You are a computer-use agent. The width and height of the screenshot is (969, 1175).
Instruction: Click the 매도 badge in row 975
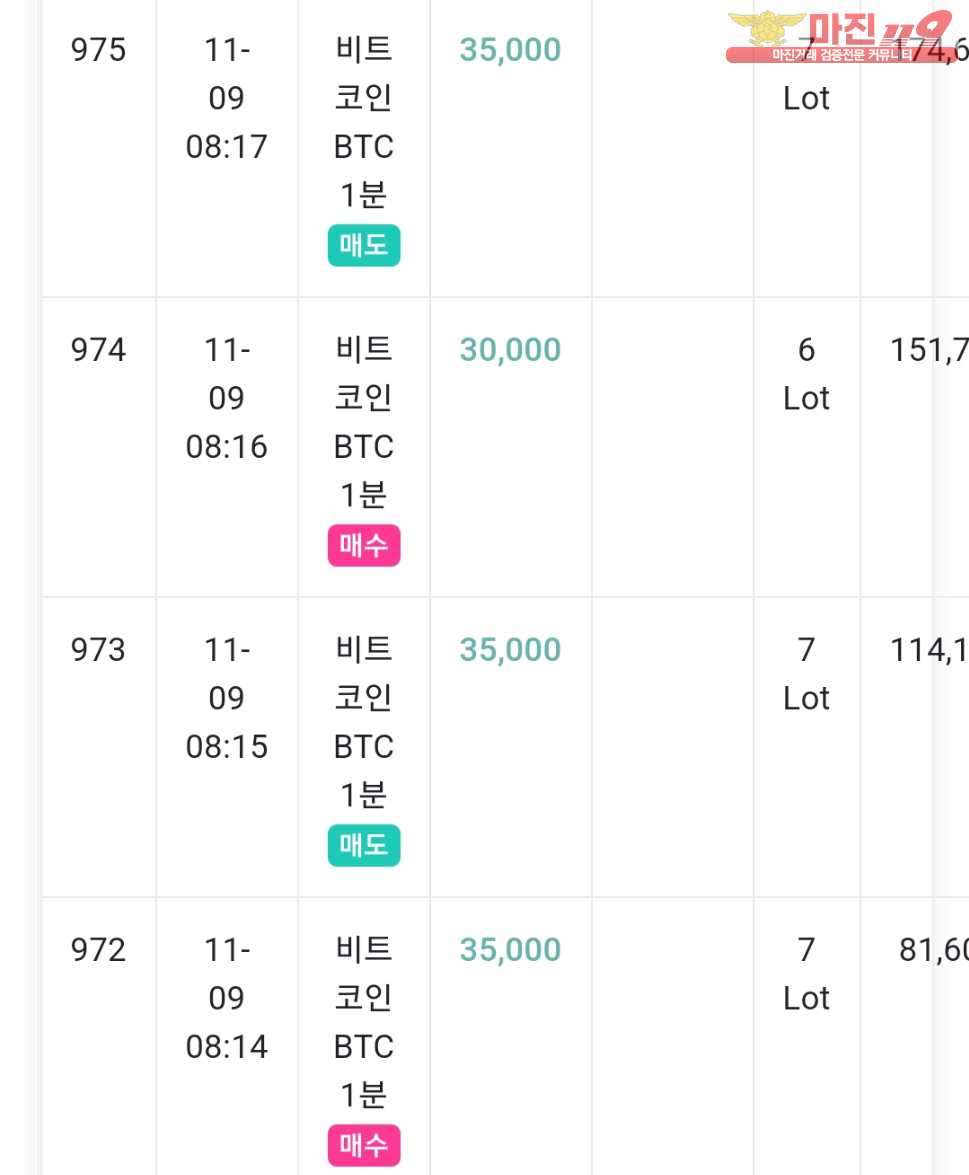pyautogui.click(x=363, y=245)
